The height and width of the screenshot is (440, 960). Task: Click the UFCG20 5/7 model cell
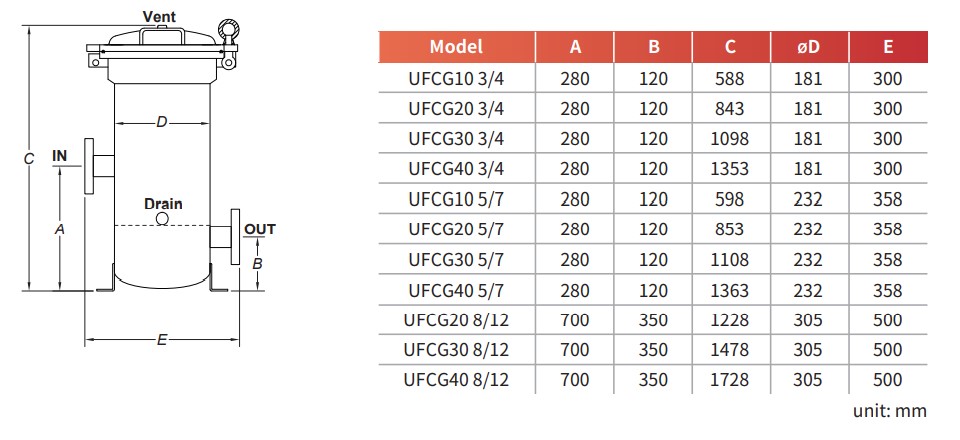pyautogui.click(x=456, y=229)
